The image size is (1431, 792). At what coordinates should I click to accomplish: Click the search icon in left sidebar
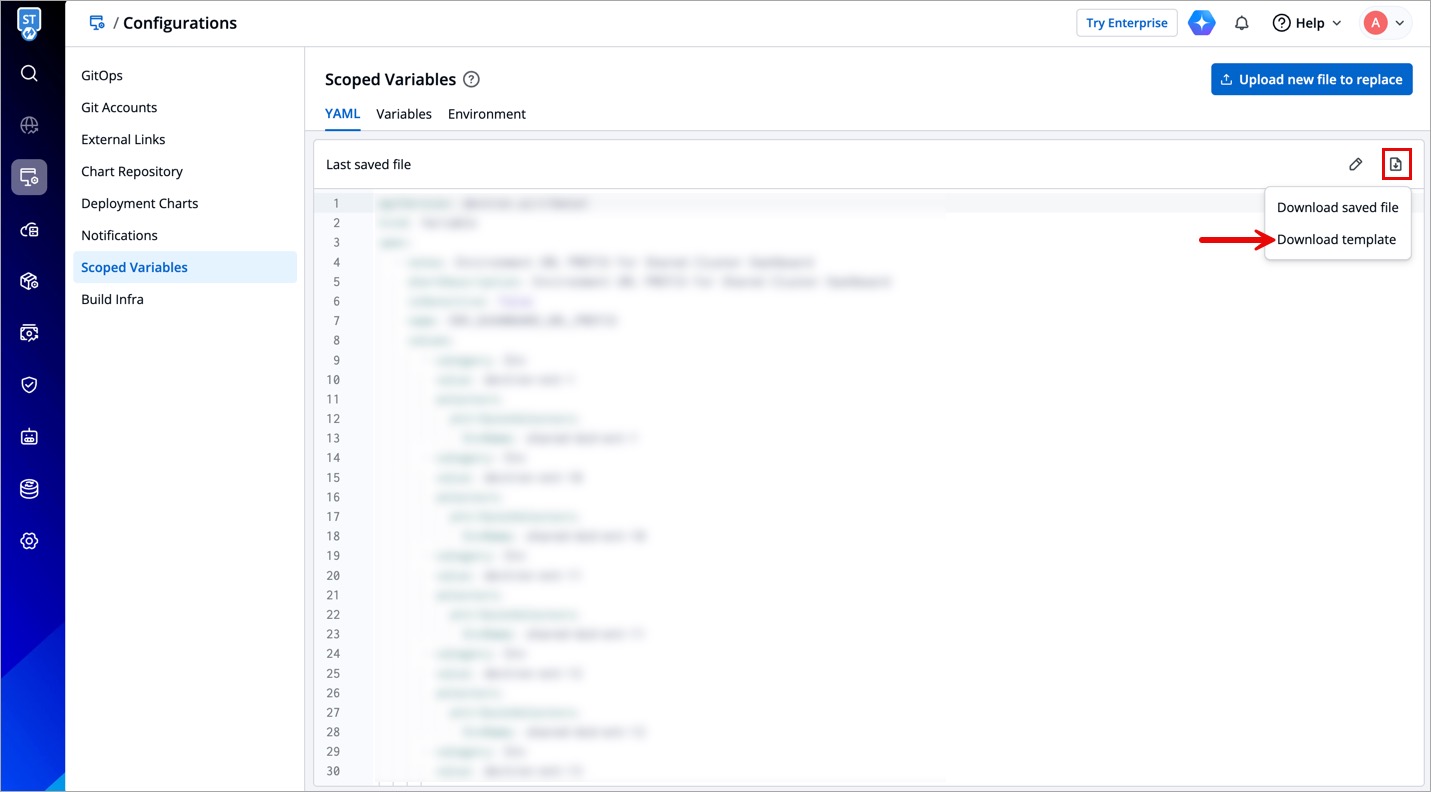tap(29, 73)
